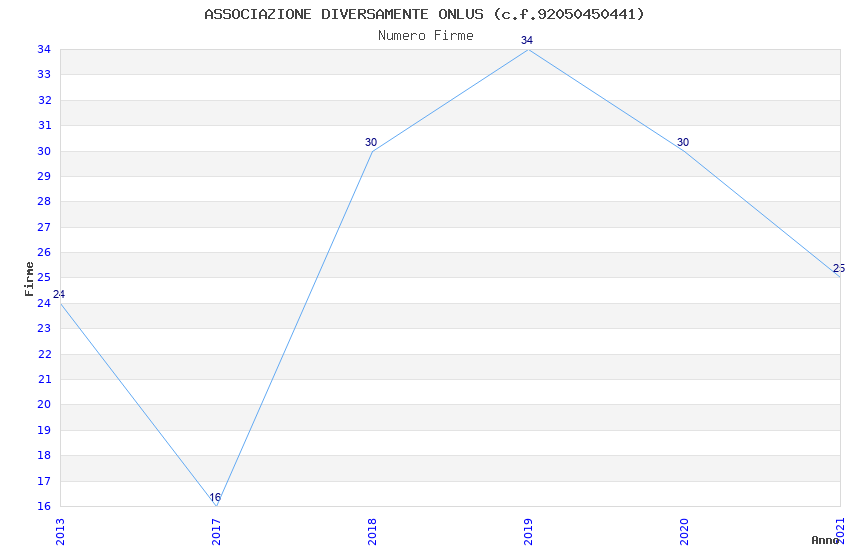The width and height of the screenshot is (850, 550).
Task: Click the subtitle Numero Firme
Action: pos(426,35)
